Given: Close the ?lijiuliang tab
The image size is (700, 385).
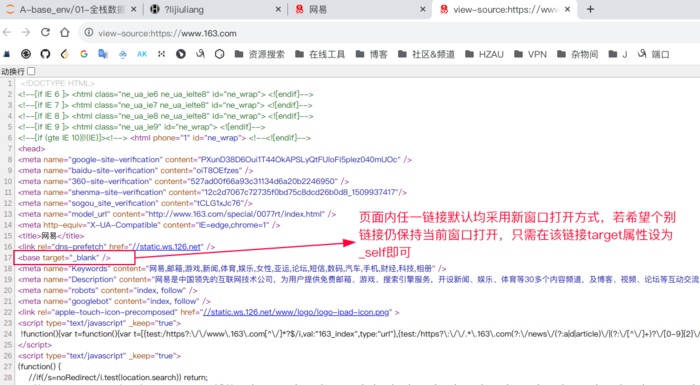Looking at the screenshot, I should [x=278, y=9].
